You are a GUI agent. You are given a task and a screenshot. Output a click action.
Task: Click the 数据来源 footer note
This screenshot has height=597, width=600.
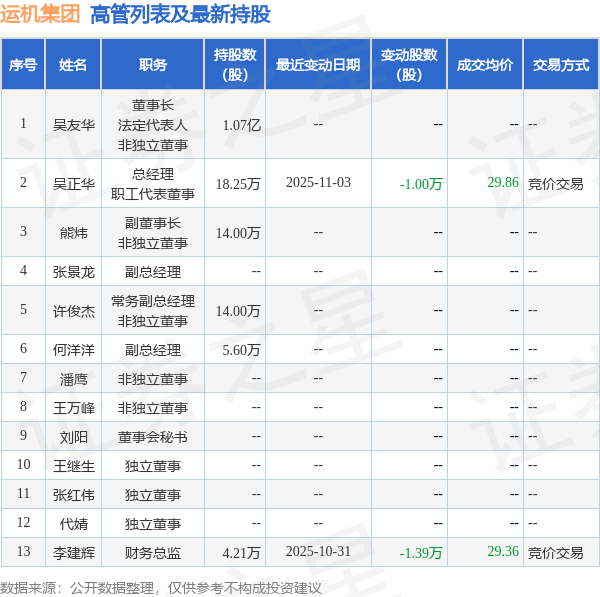[161, 588]
